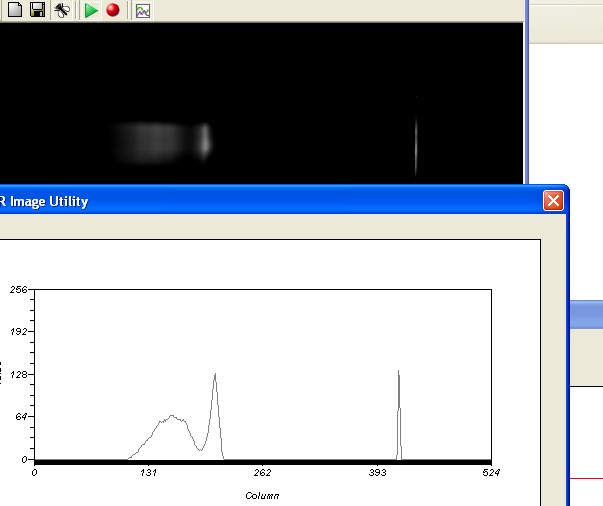The width and height of the screenshot is (603, 506).
Task: Click the 'Column' axis label
Action: pos(262,496)
